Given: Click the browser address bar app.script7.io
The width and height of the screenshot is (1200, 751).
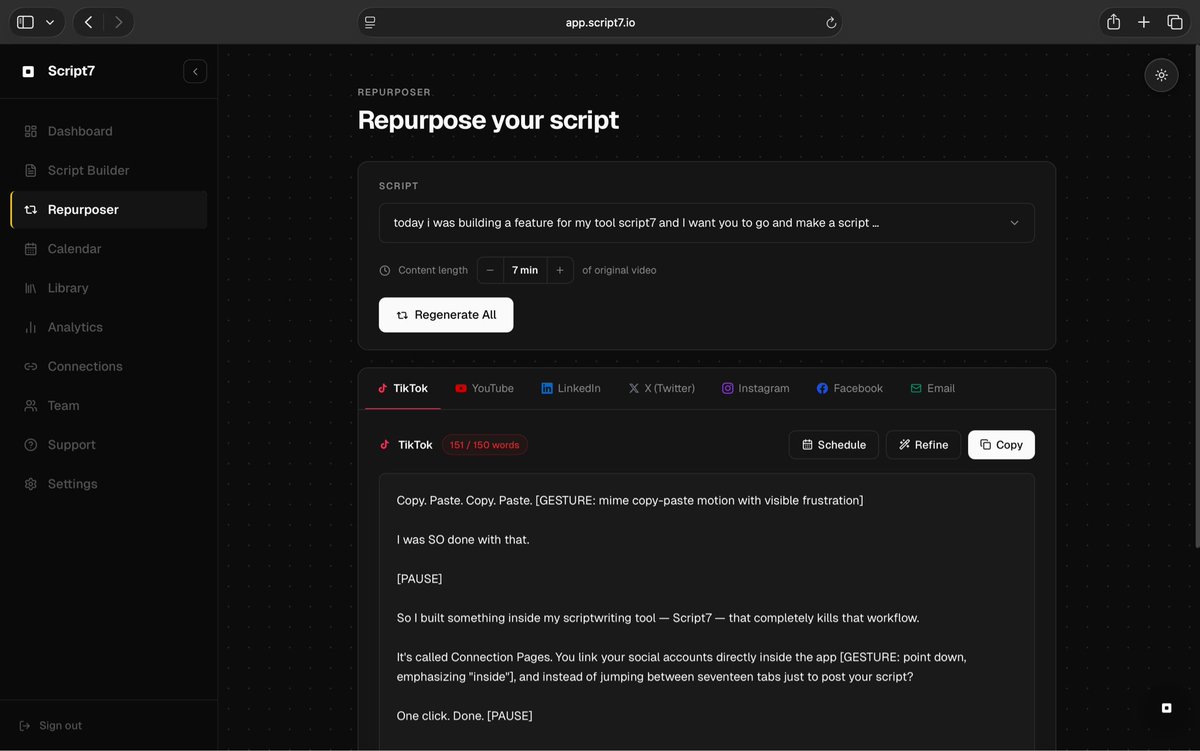Looking at the screenshot, I should pos(600,22).
